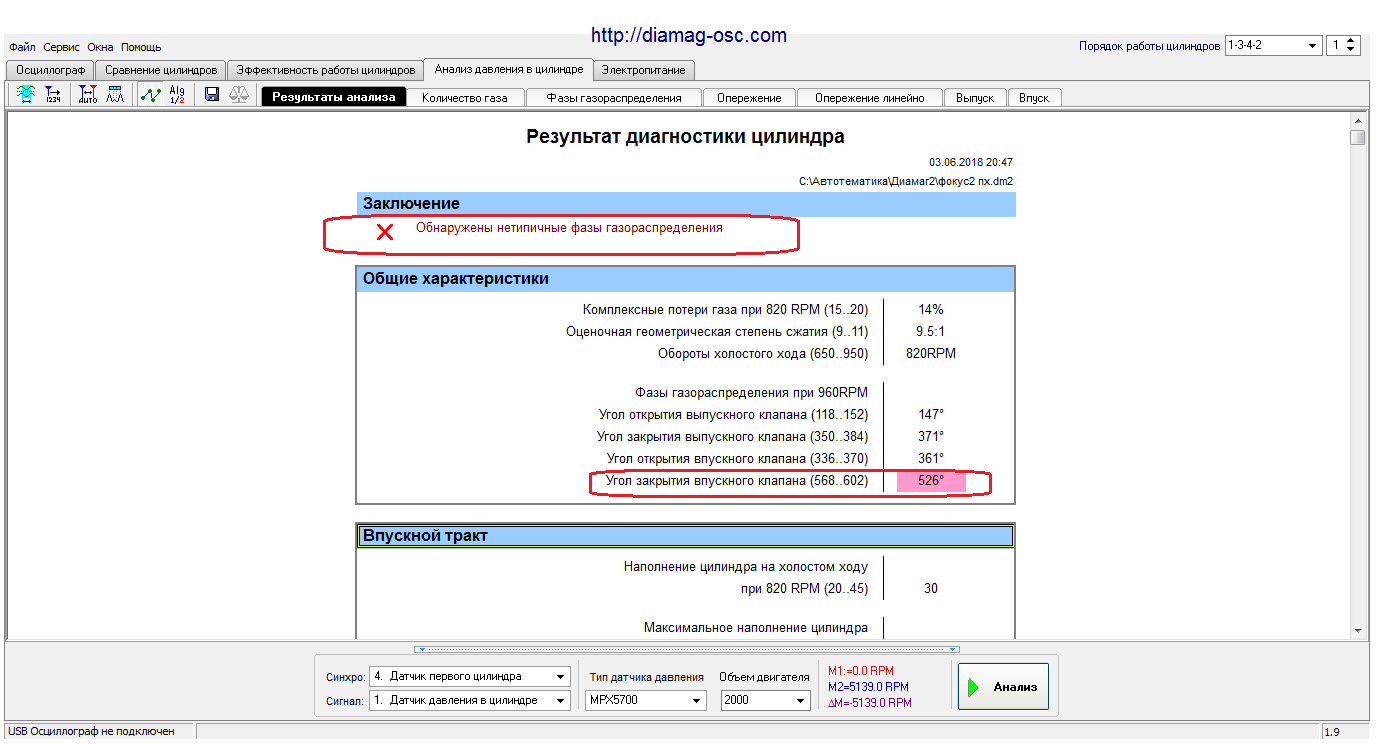1382x744 pixels.
Task: Toggle the green line-graph toolbar icon
Action: pyautogui.click(x=150, y=95)
